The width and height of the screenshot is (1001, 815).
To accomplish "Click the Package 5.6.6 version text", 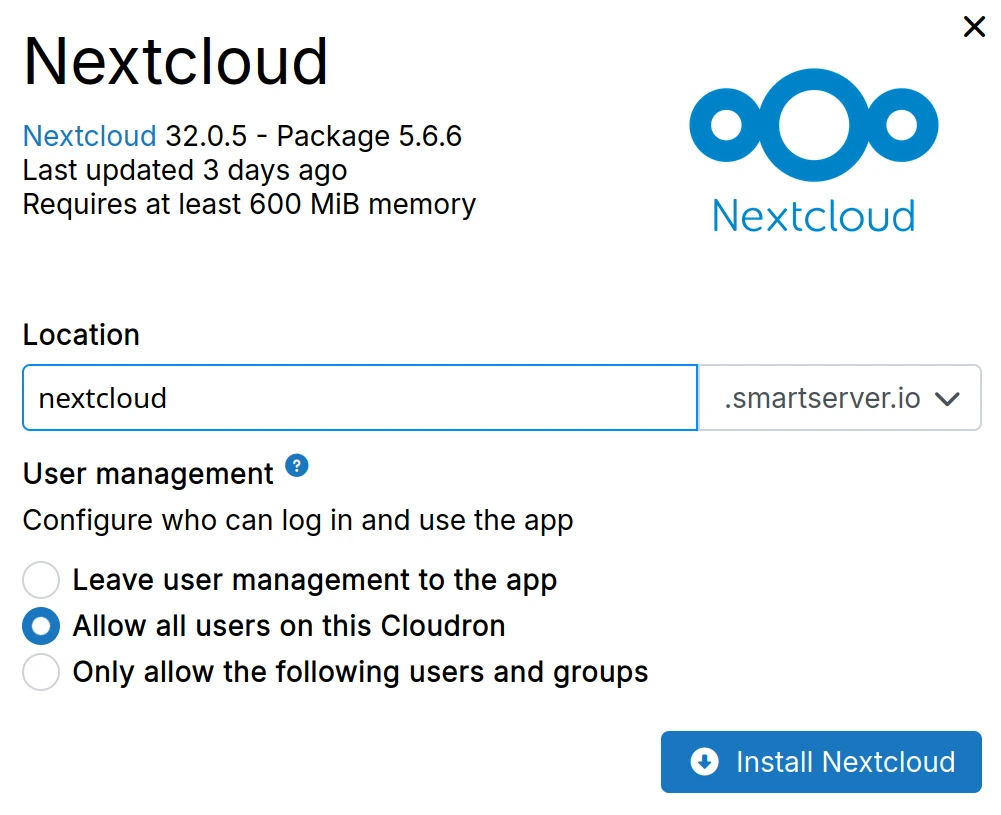I will [369, 136].
